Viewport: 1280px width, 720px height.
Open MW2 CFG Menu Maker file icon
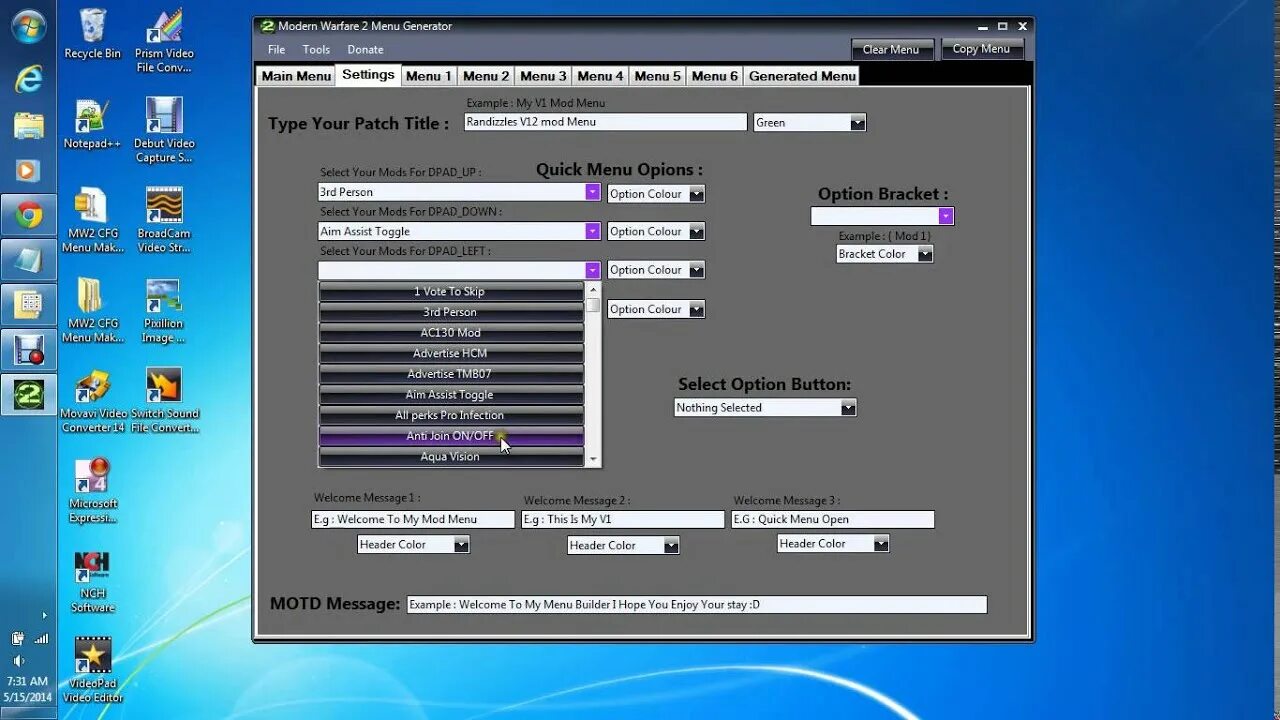92,221
